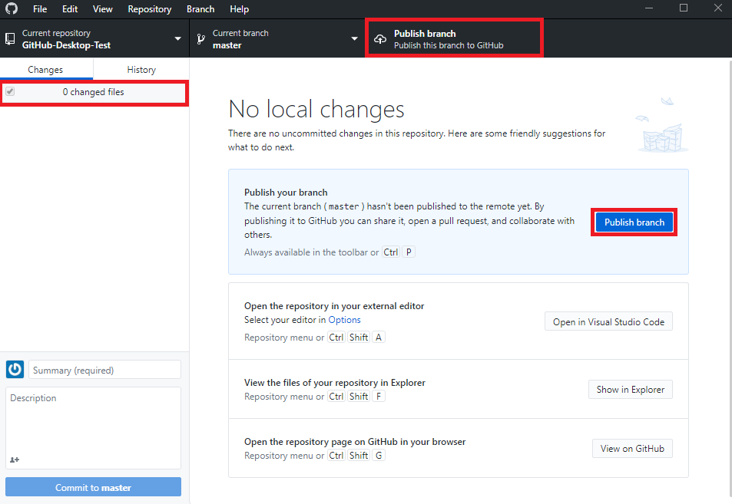Image resolution: width=732 pixels, height=504 pixels.
Task: Click the GitHub Octocat logo icon
Action: [x=11, y=8]
